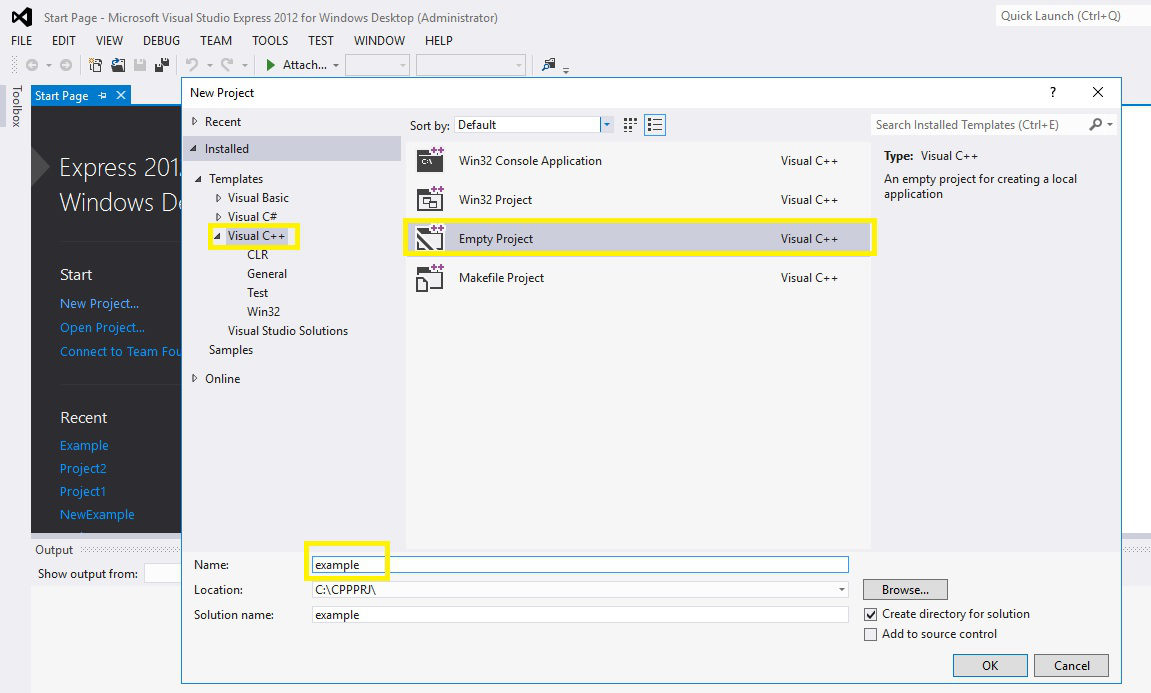Click Open Project... link on Start Page

102,327
